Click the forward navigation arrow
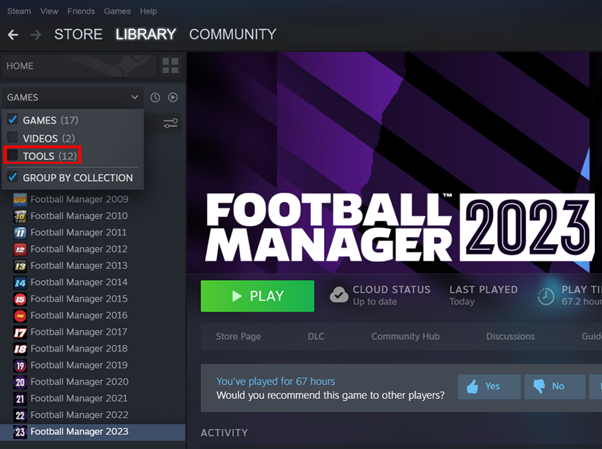The image size is (602, 449). pyautogui.click(x=36, y=35)
